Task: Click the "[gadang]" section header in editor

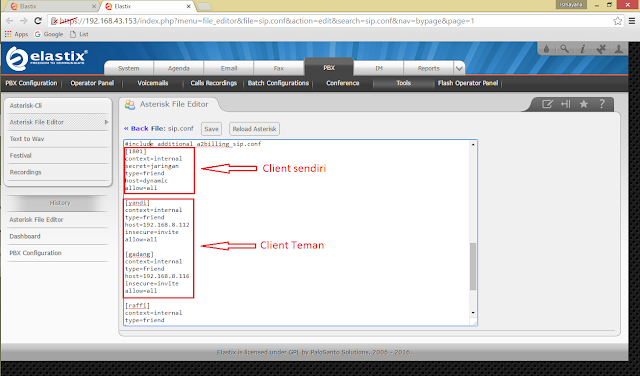Action: tap(139, 254)
